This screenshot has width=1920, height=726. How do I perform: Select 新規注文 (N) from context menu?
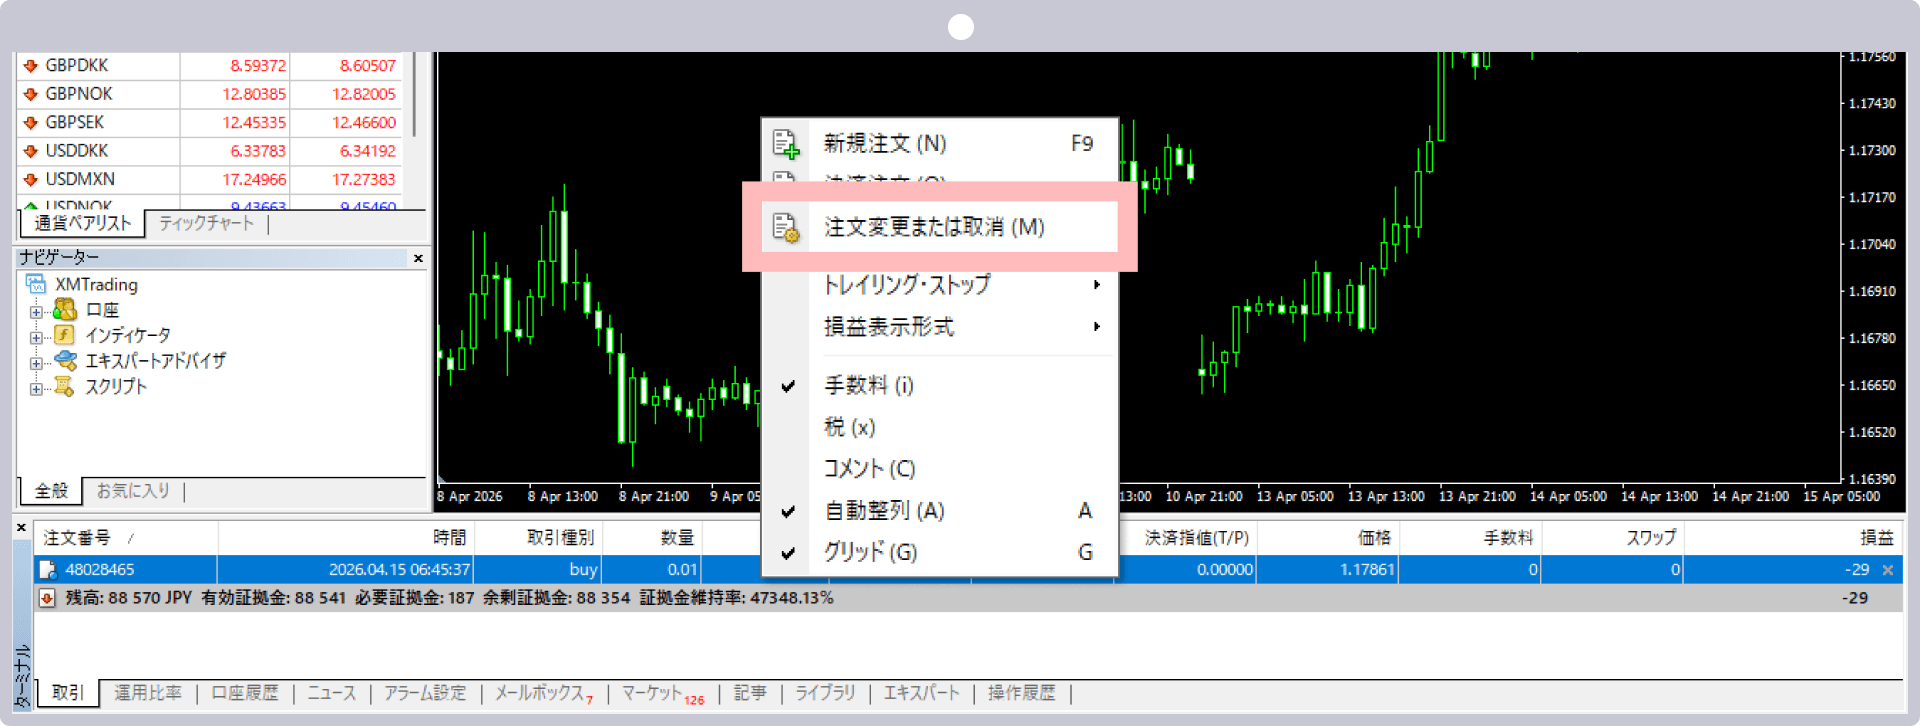click(938, 144)
